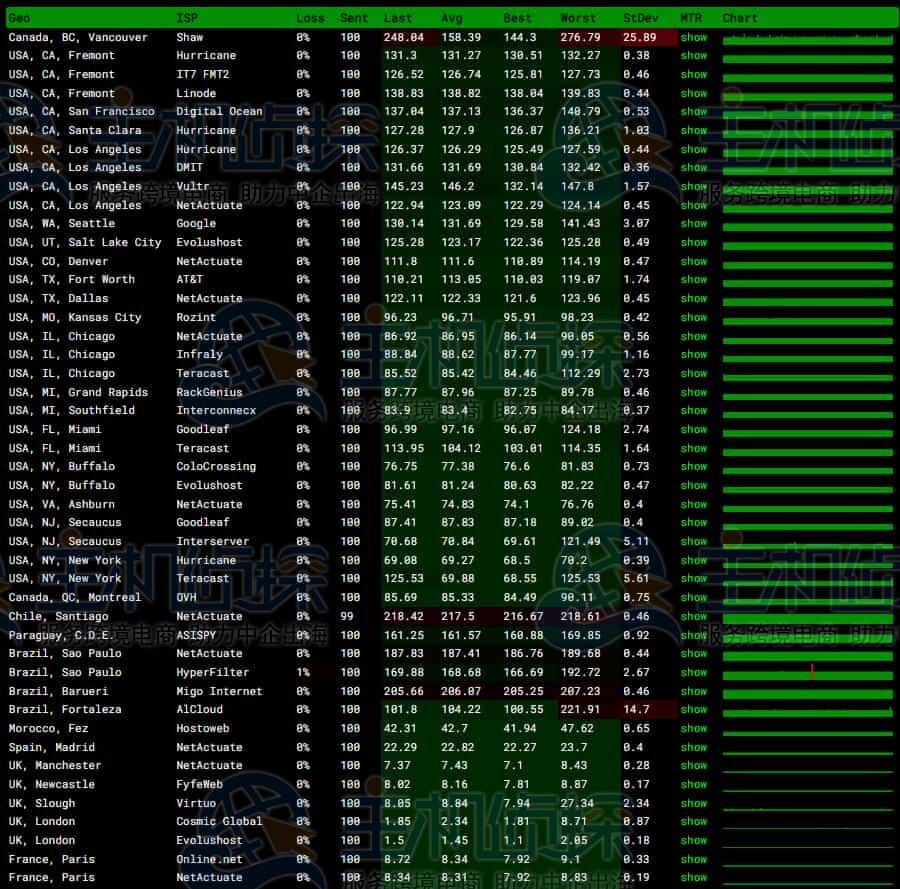Open MTR show link for Fremont Linode

click(x=693, y=93)
